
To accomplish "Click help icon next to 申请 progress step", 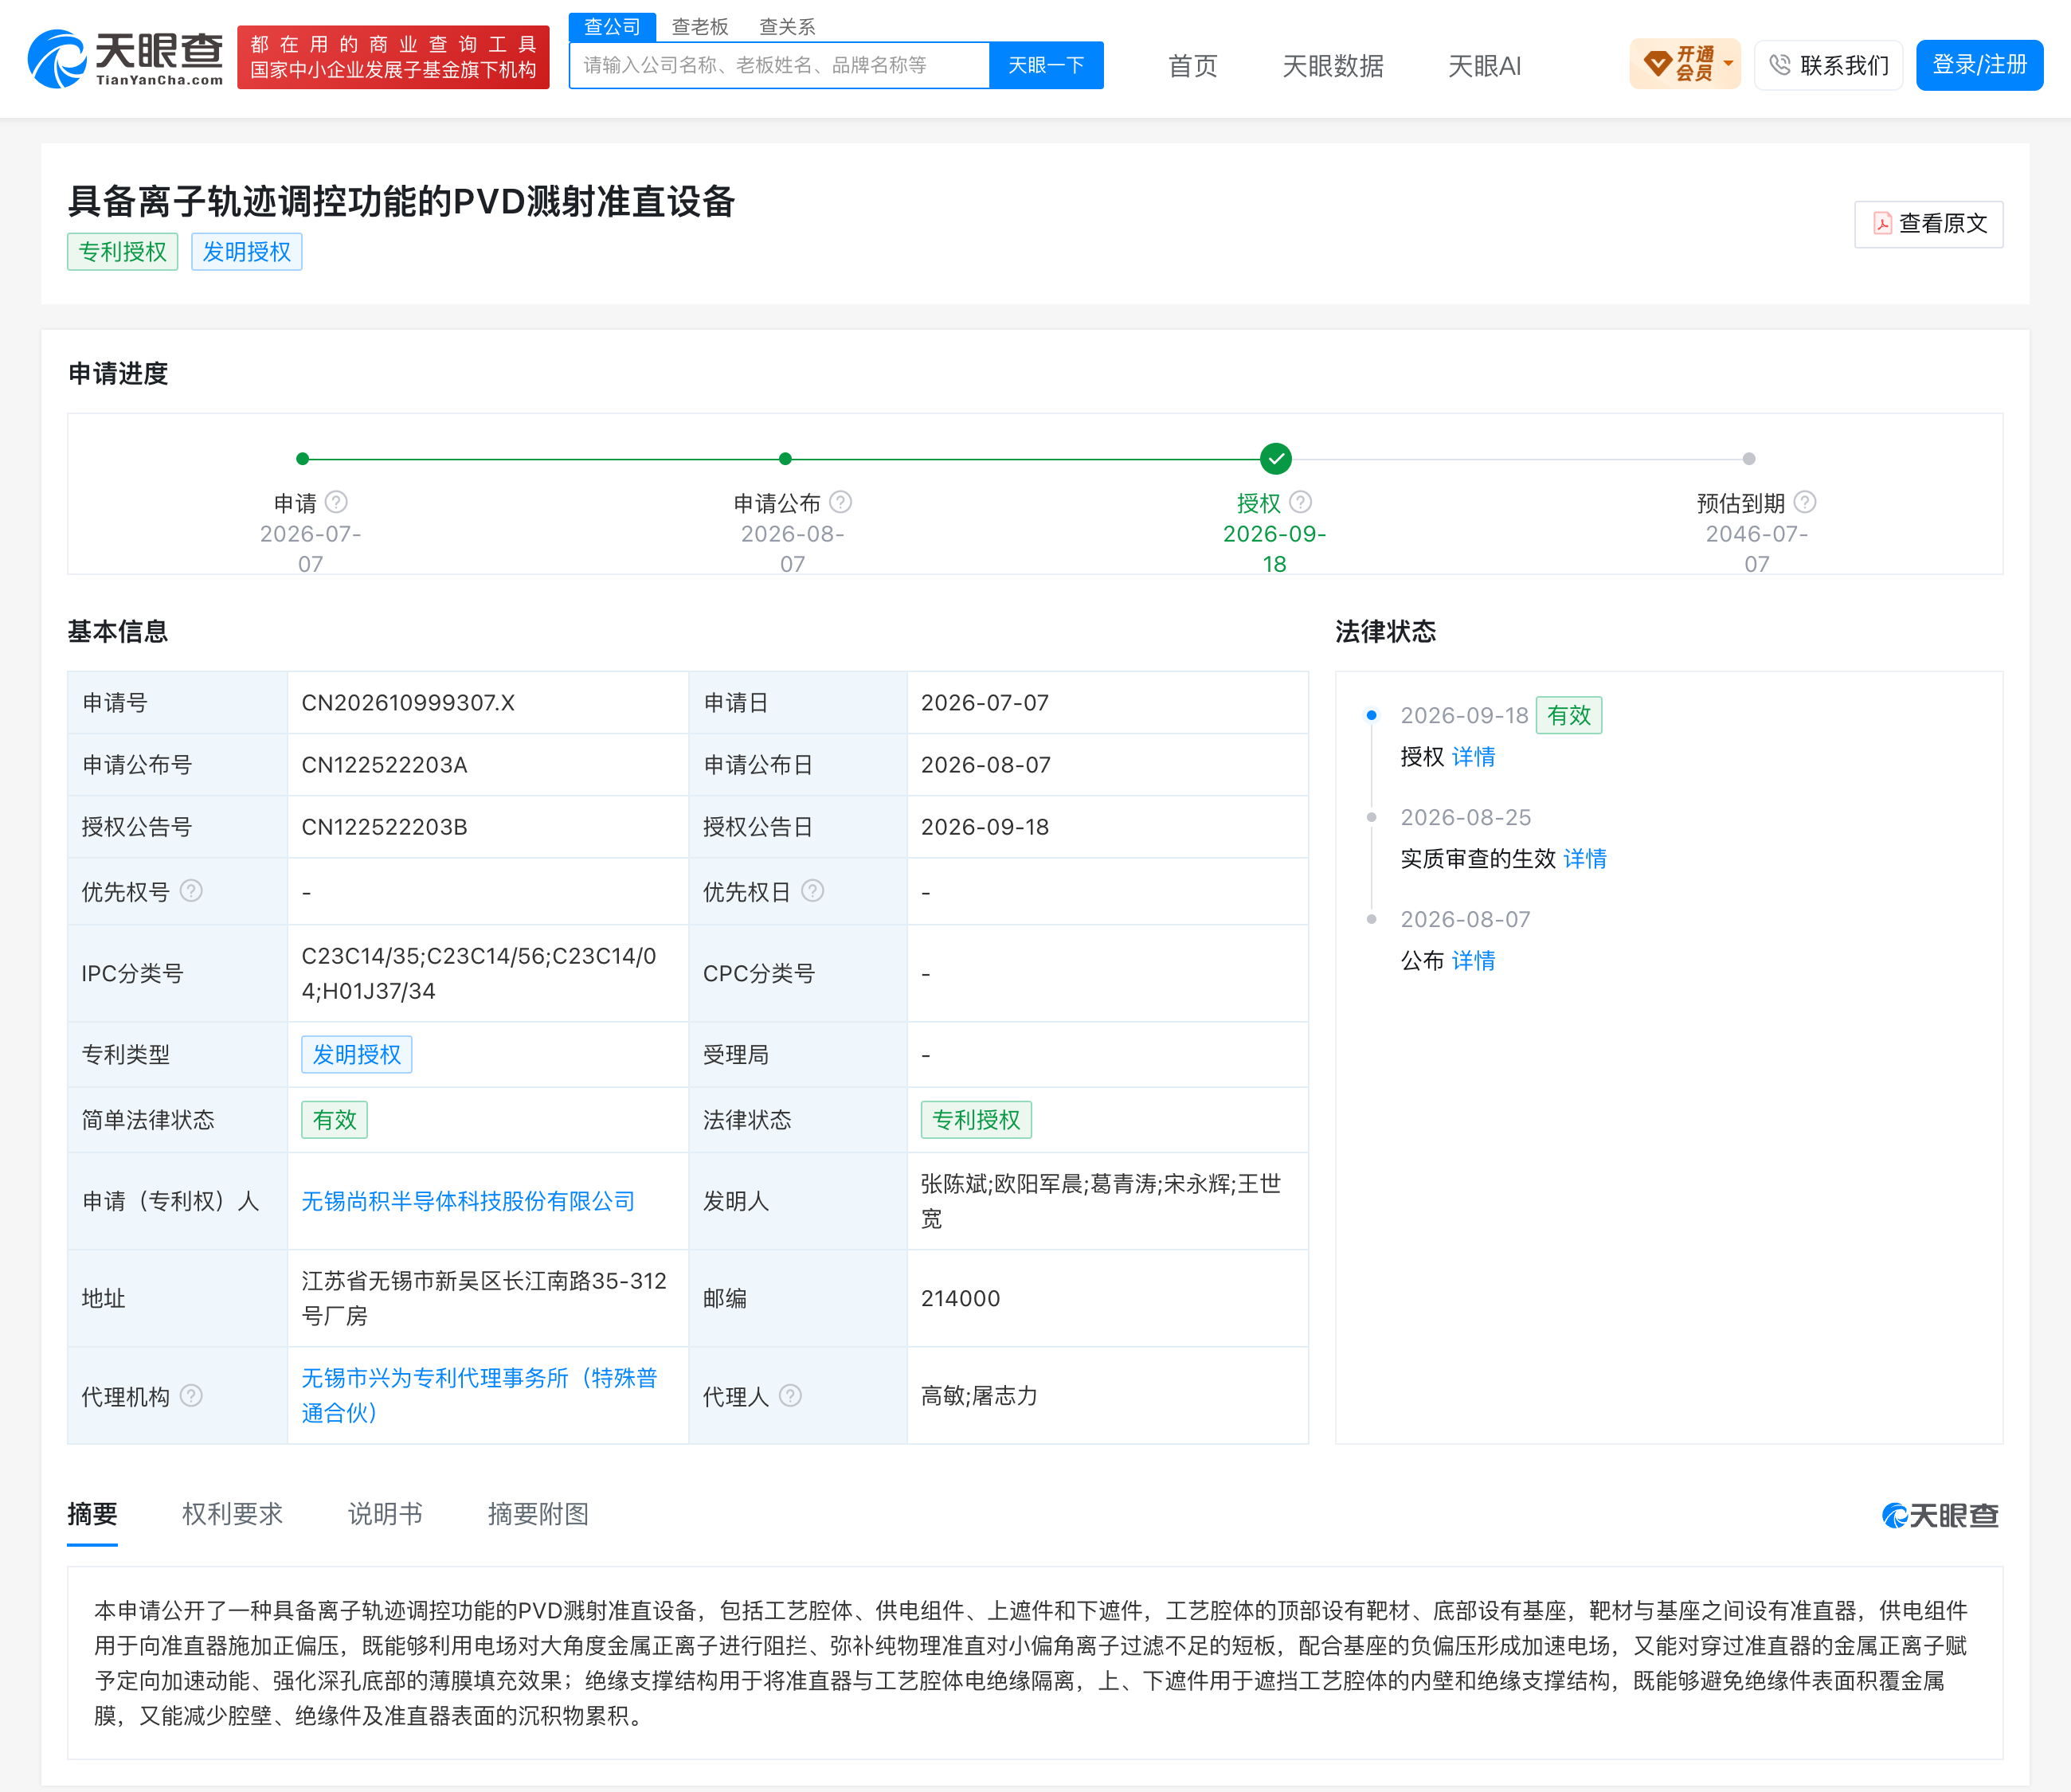I will tap(337, 502).
